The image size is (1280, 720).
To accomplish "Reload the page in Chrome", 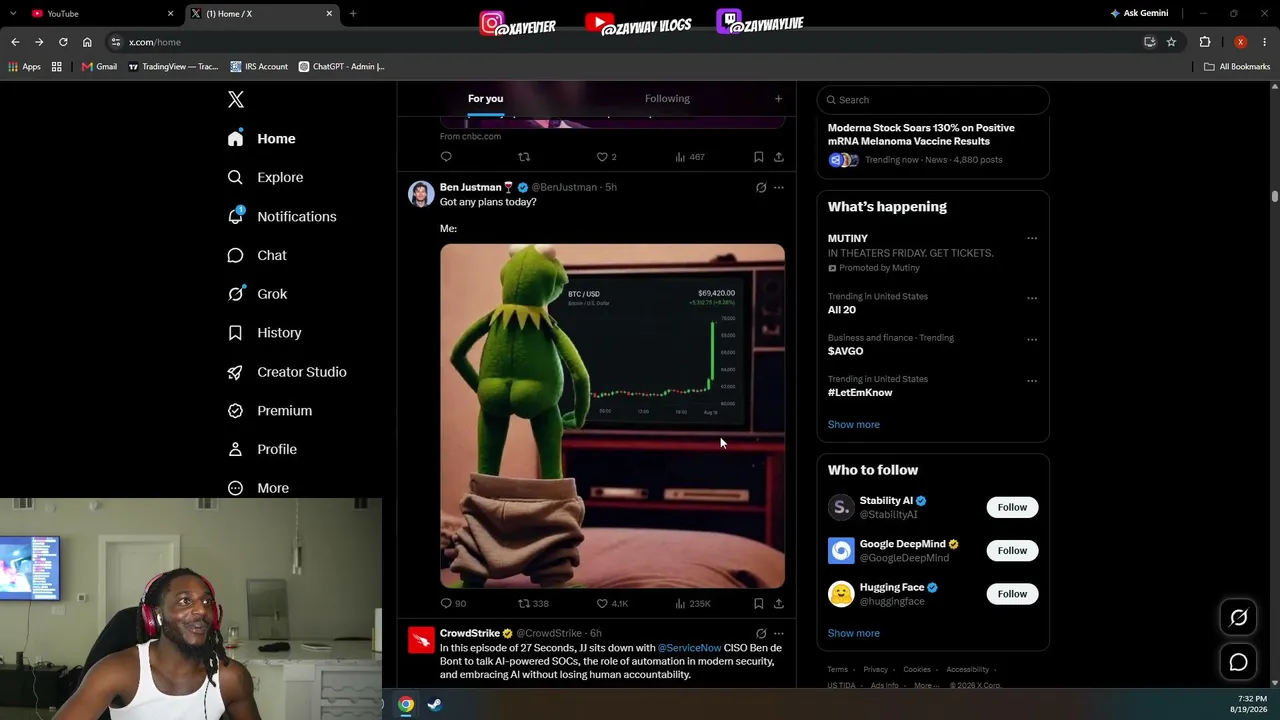I will pos(63,42).
